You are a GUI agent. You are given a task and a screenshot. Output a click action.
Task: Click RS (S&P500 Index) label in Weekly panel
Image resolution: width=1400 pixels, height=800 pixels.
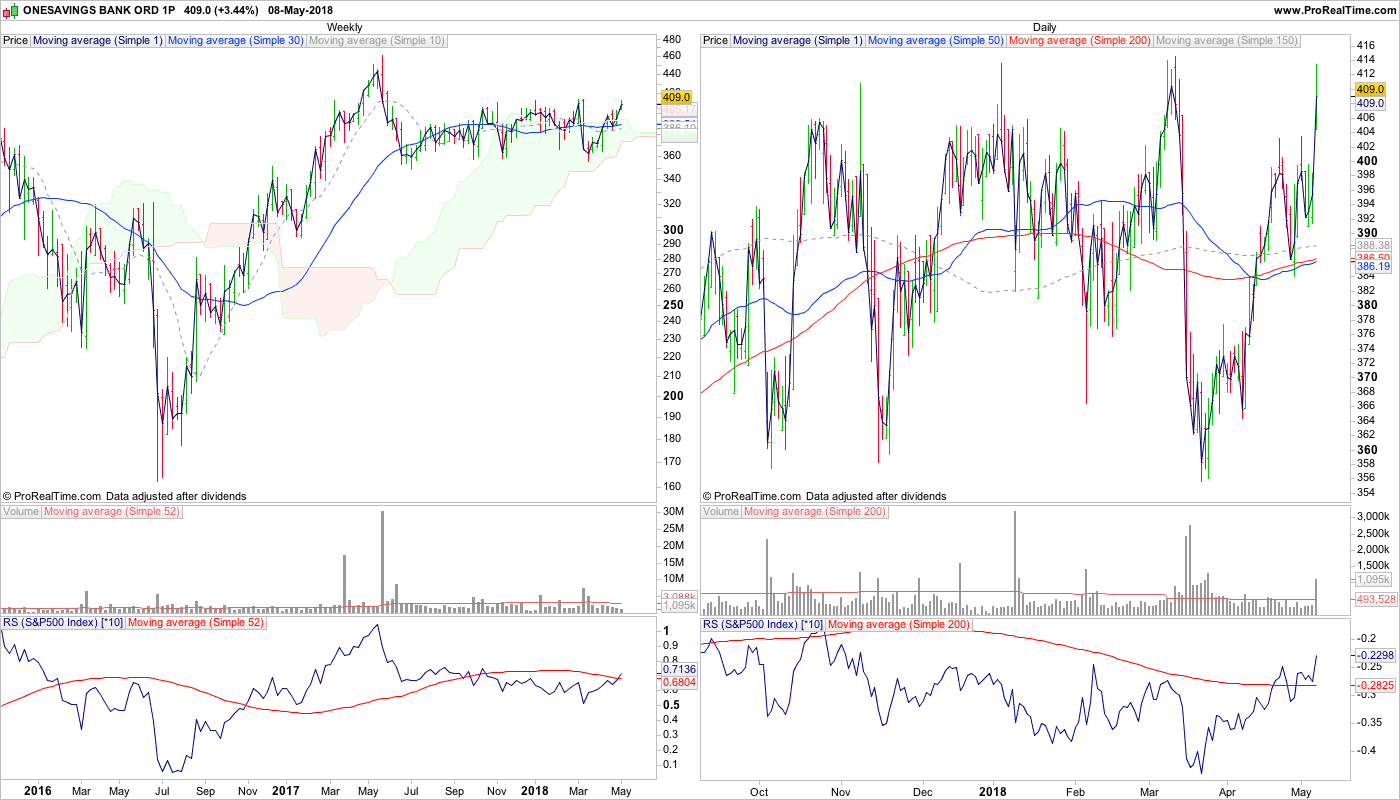63,623
